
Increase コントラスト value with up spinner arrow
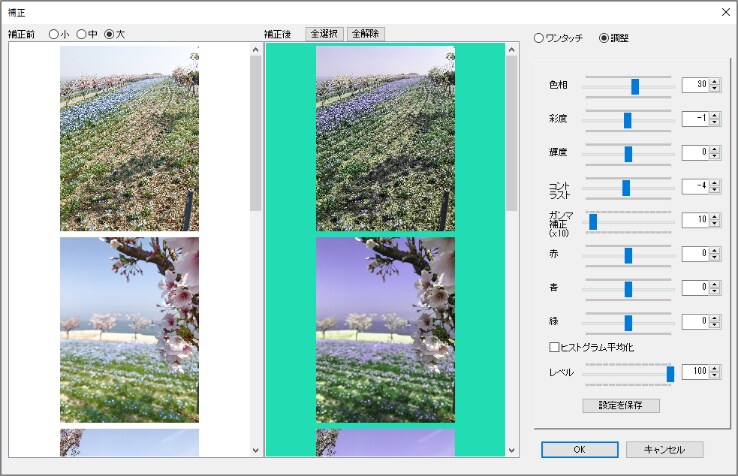click(715, 183)
